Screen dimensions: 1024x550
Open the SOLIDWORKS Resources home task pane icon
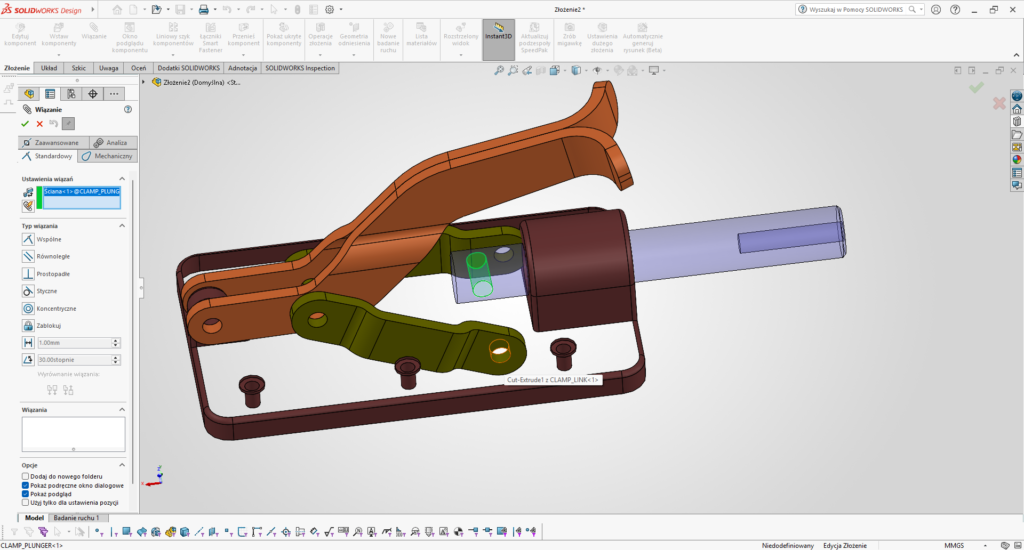point(1017,109)
